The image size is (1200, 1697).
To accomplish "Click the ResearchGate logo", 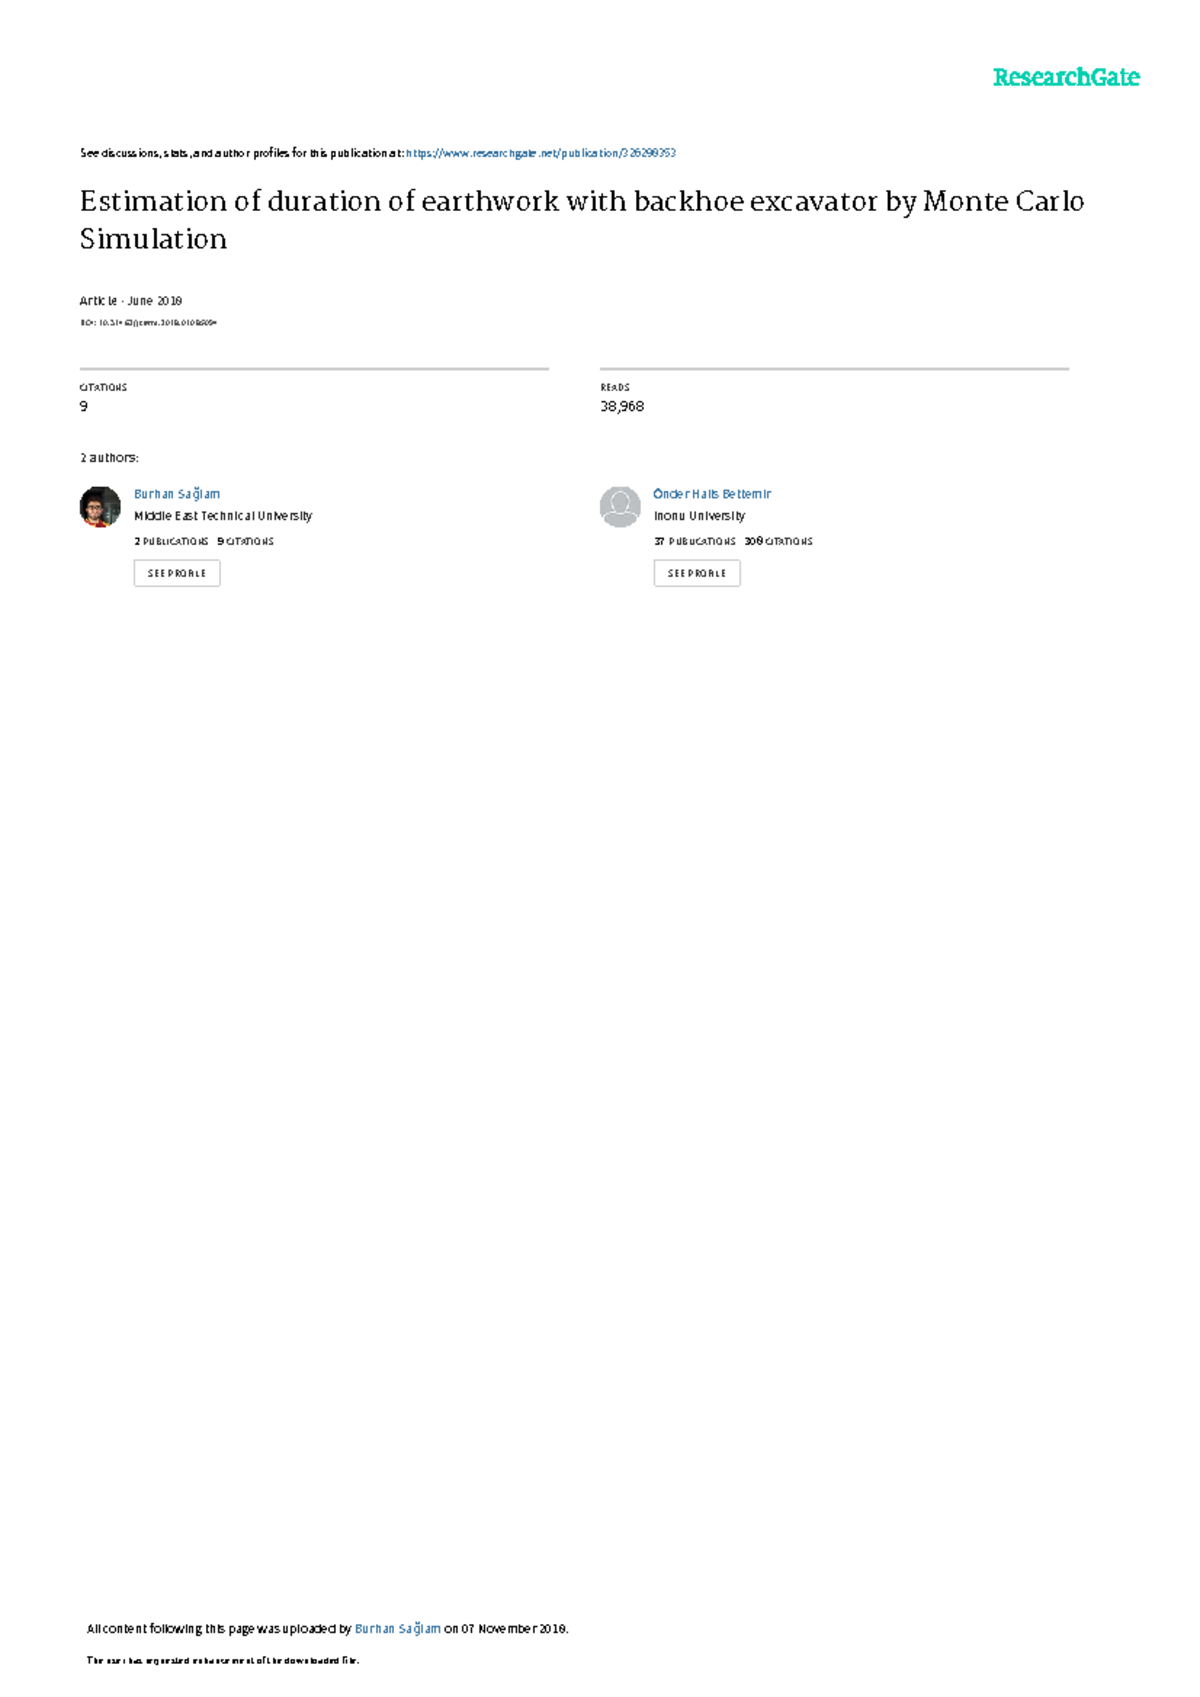I will click(x=1065, y=77).
